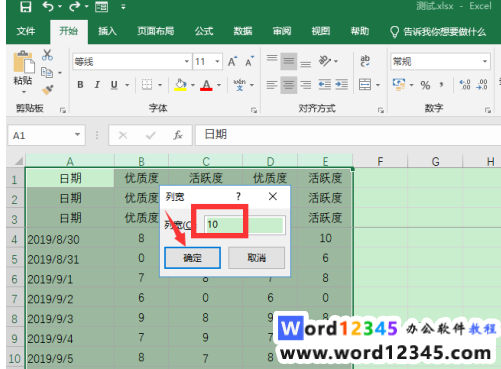Open the 帮助 tab
501x369 pixels.
click(360, 31)
